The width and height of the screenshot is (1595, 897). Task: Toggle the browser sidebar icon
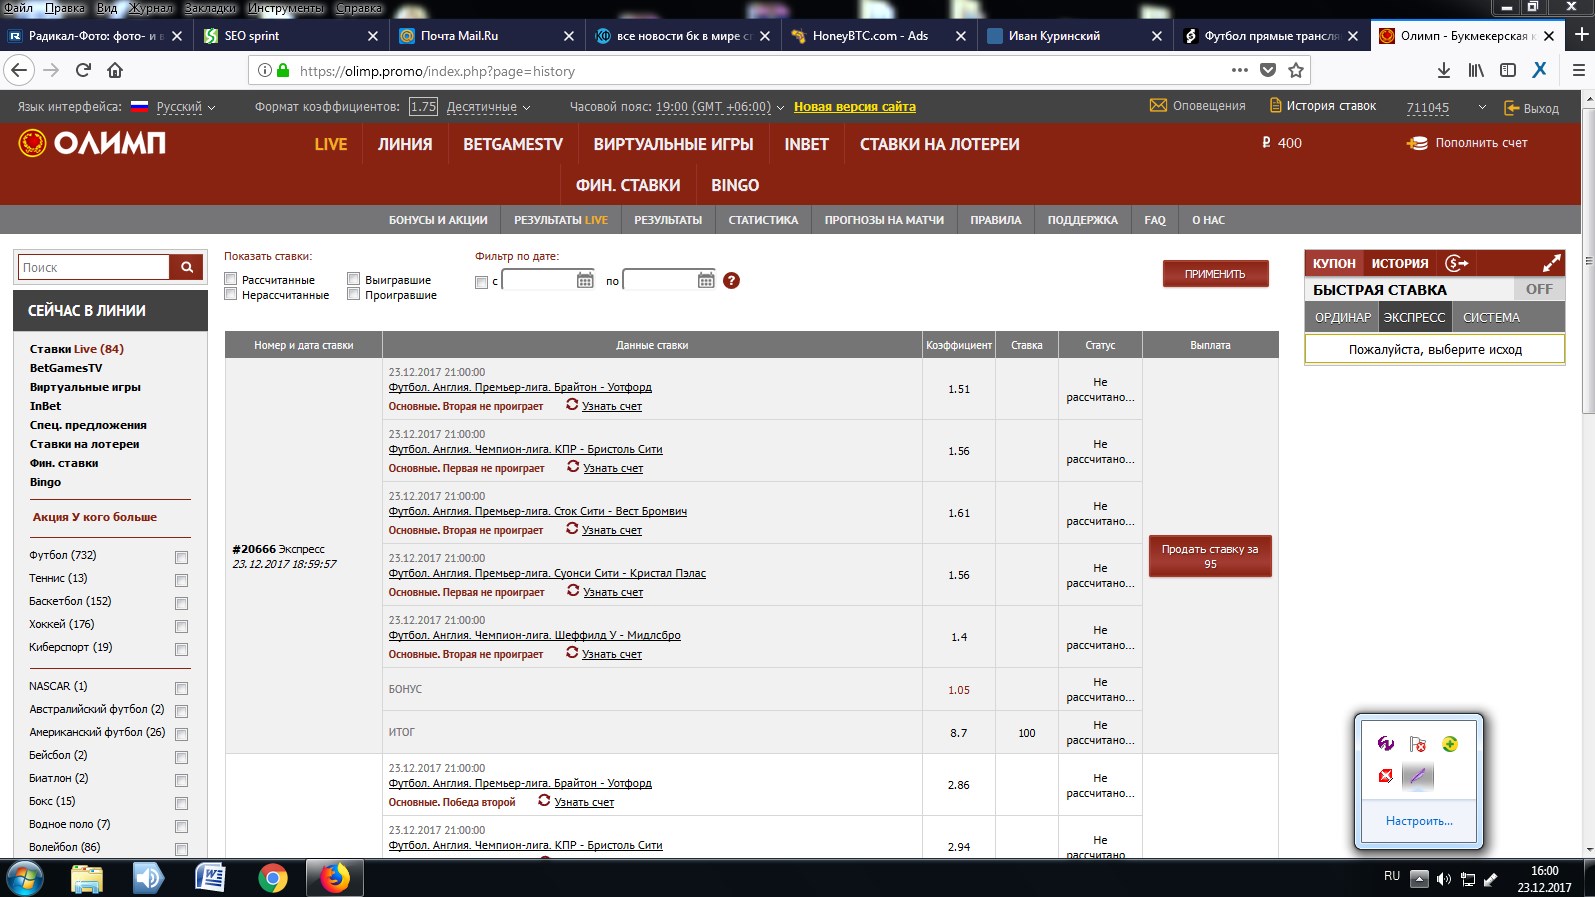click(x=1508, y=70)
